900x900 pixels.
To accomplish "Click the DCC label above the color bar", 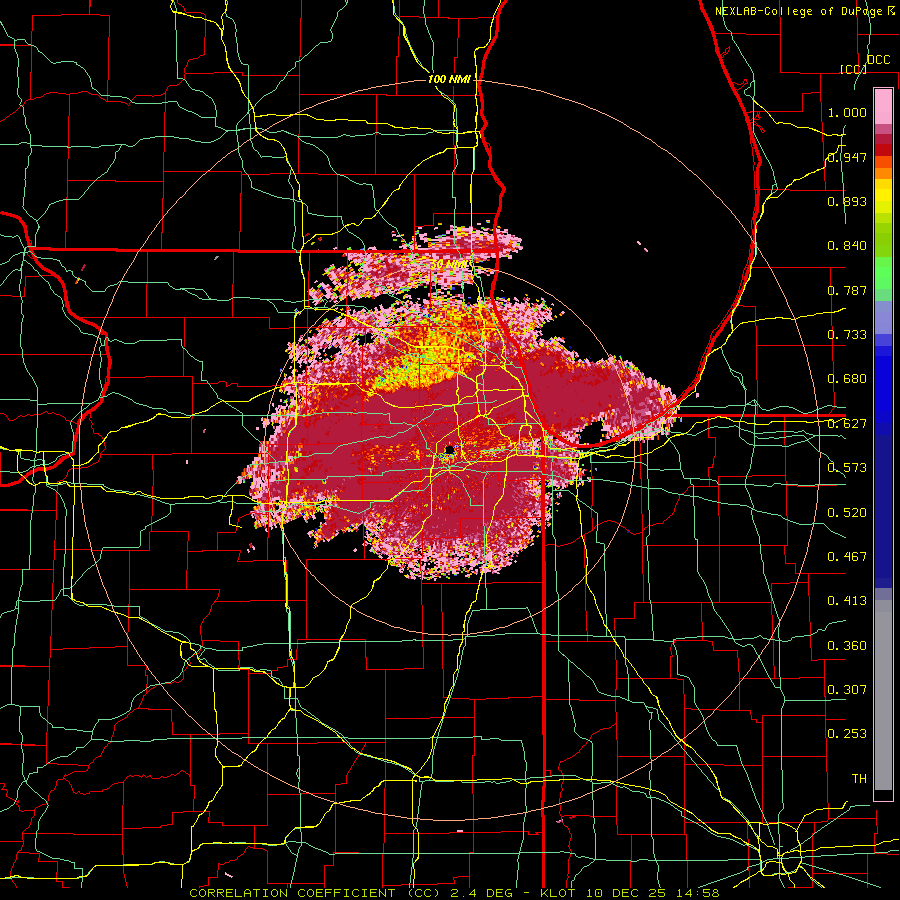I will [879, 60].
